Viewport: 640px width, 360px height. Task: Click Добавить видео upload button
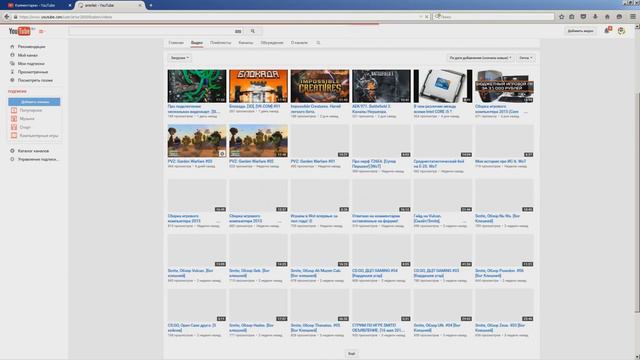point(580,31)
